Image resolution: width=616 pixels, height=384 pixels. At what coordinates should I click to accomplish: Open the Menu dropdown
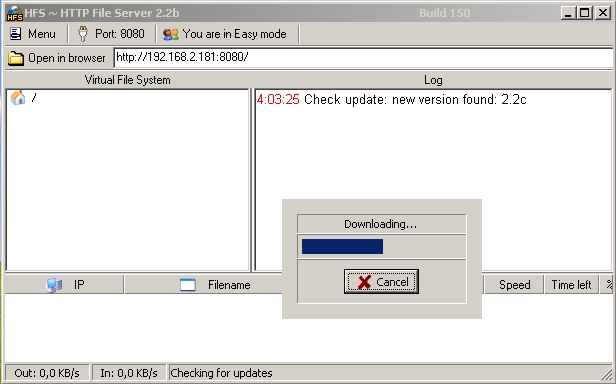point(33,34)
